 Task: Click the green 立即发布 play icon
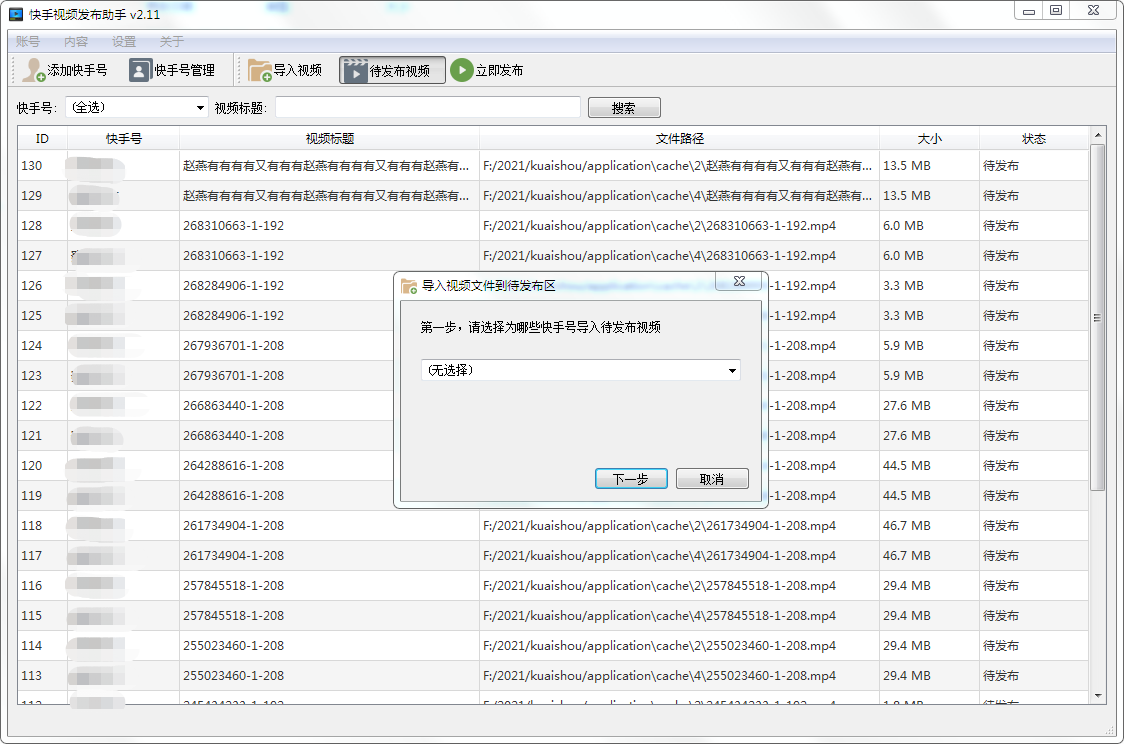pyautogui.click(x=462, y=70)
